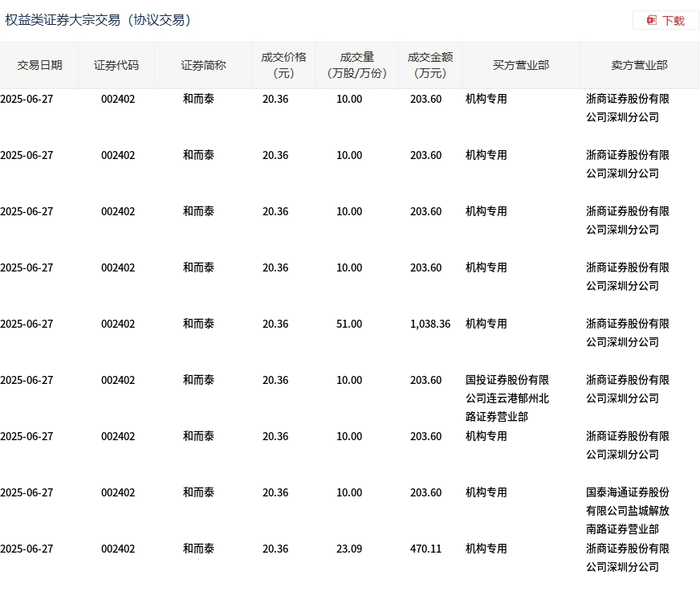Click the page title 权益类证券大宗交易(协议交易)

coord(98,20)
